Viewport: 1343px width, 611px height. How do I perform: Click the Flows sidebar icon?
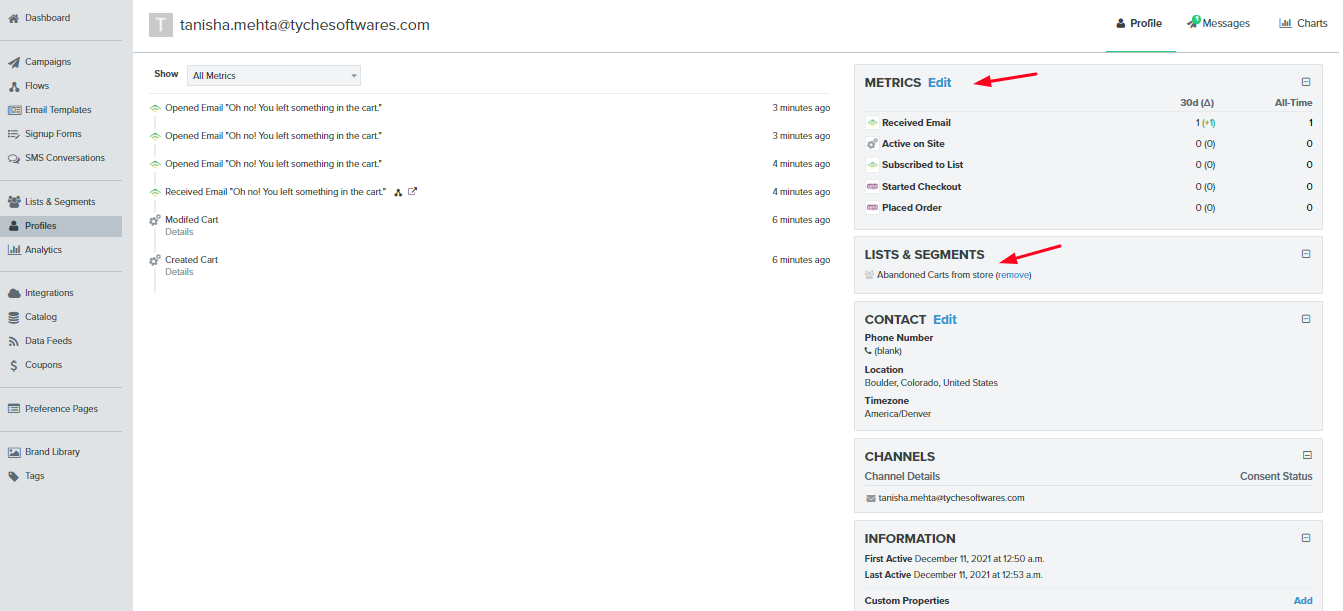tap(14, 86)
